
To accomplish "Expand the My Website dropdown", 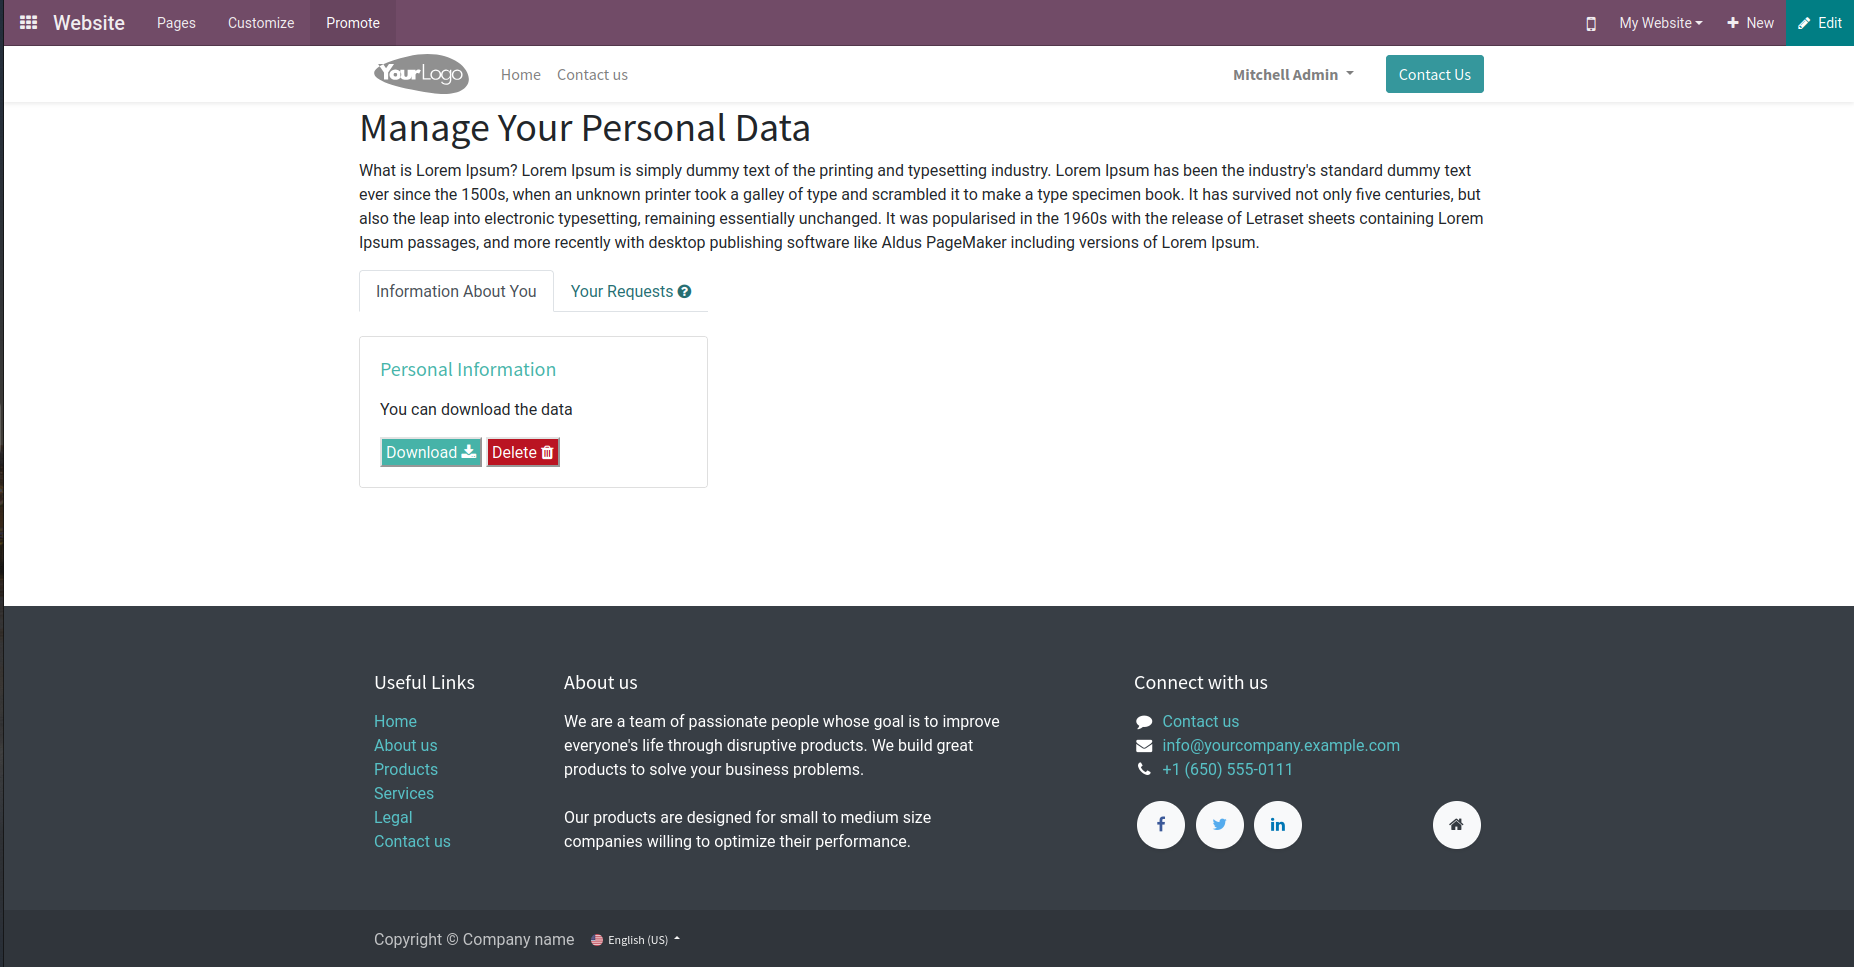I will point(1660,23).
